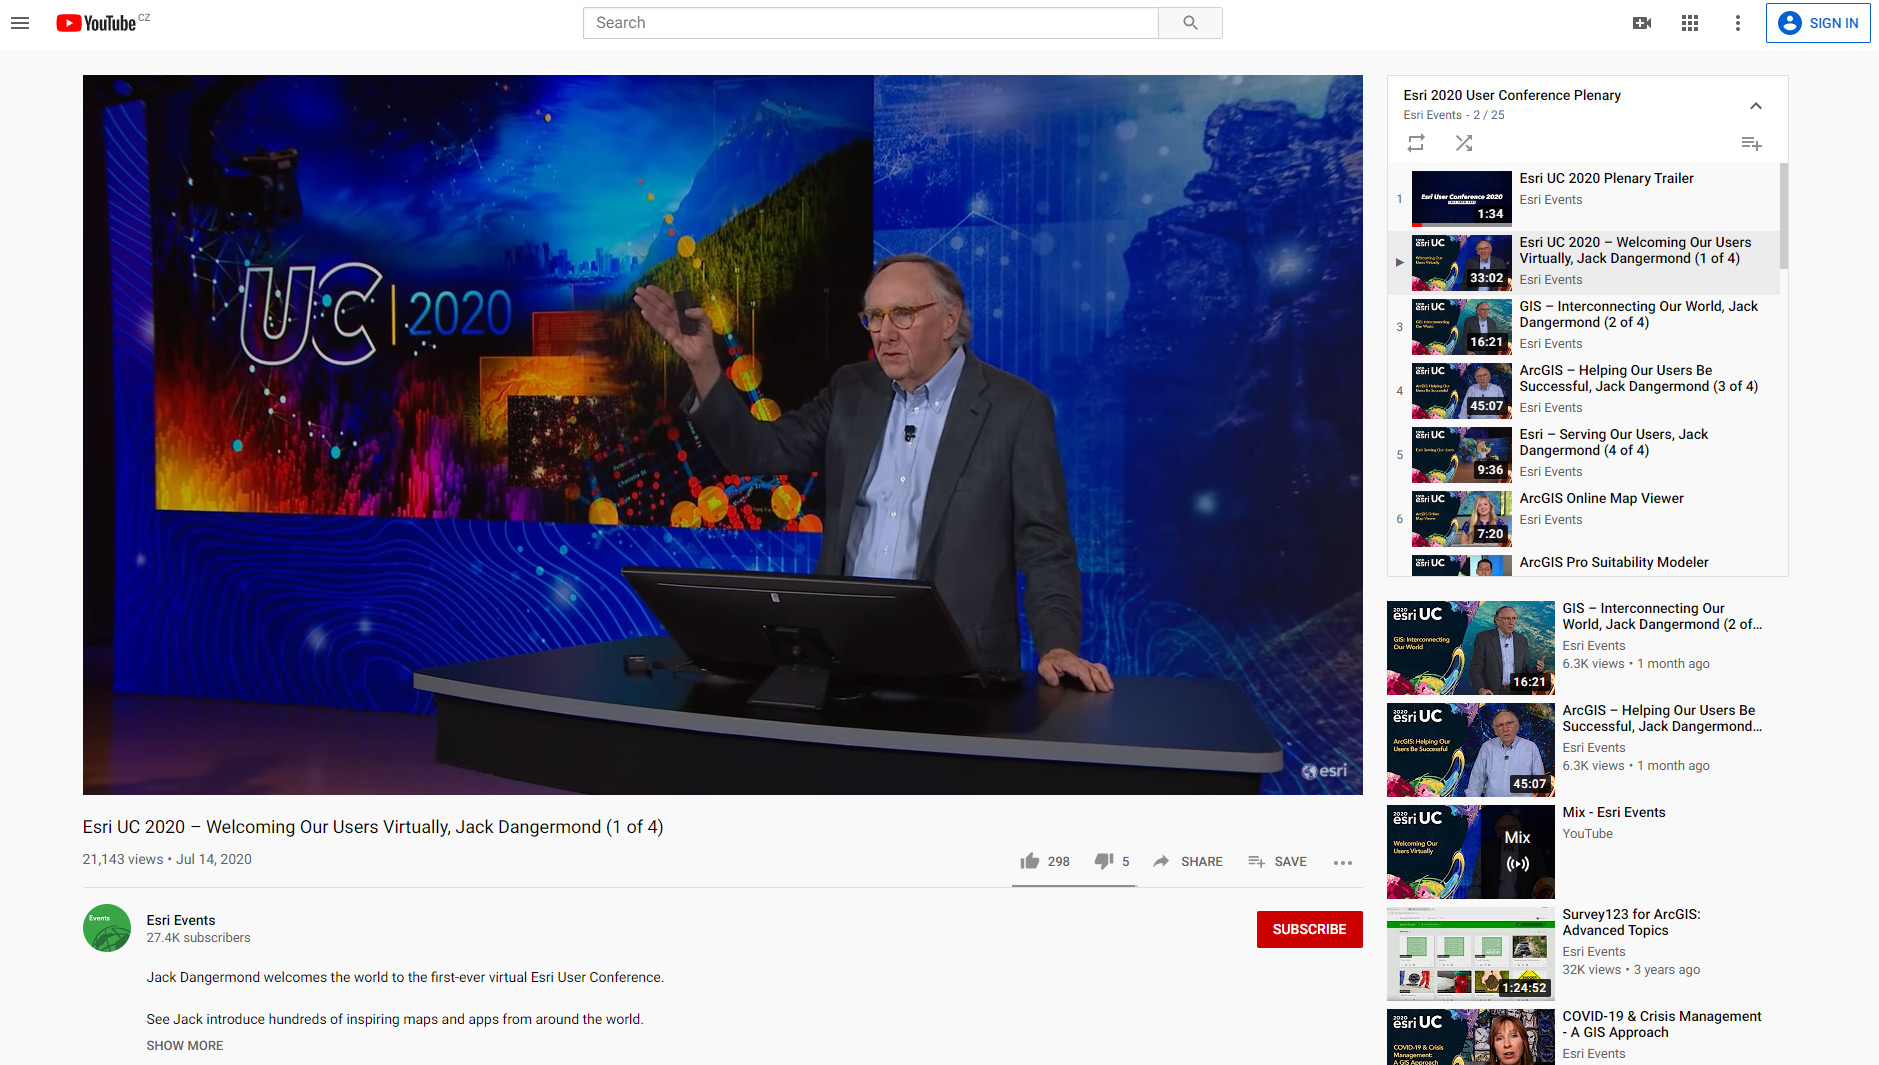The image size is (1879, 1065).
Task: Open recommended GIS Interconnecting Our World thumbnail
Action: [1470, 648]
